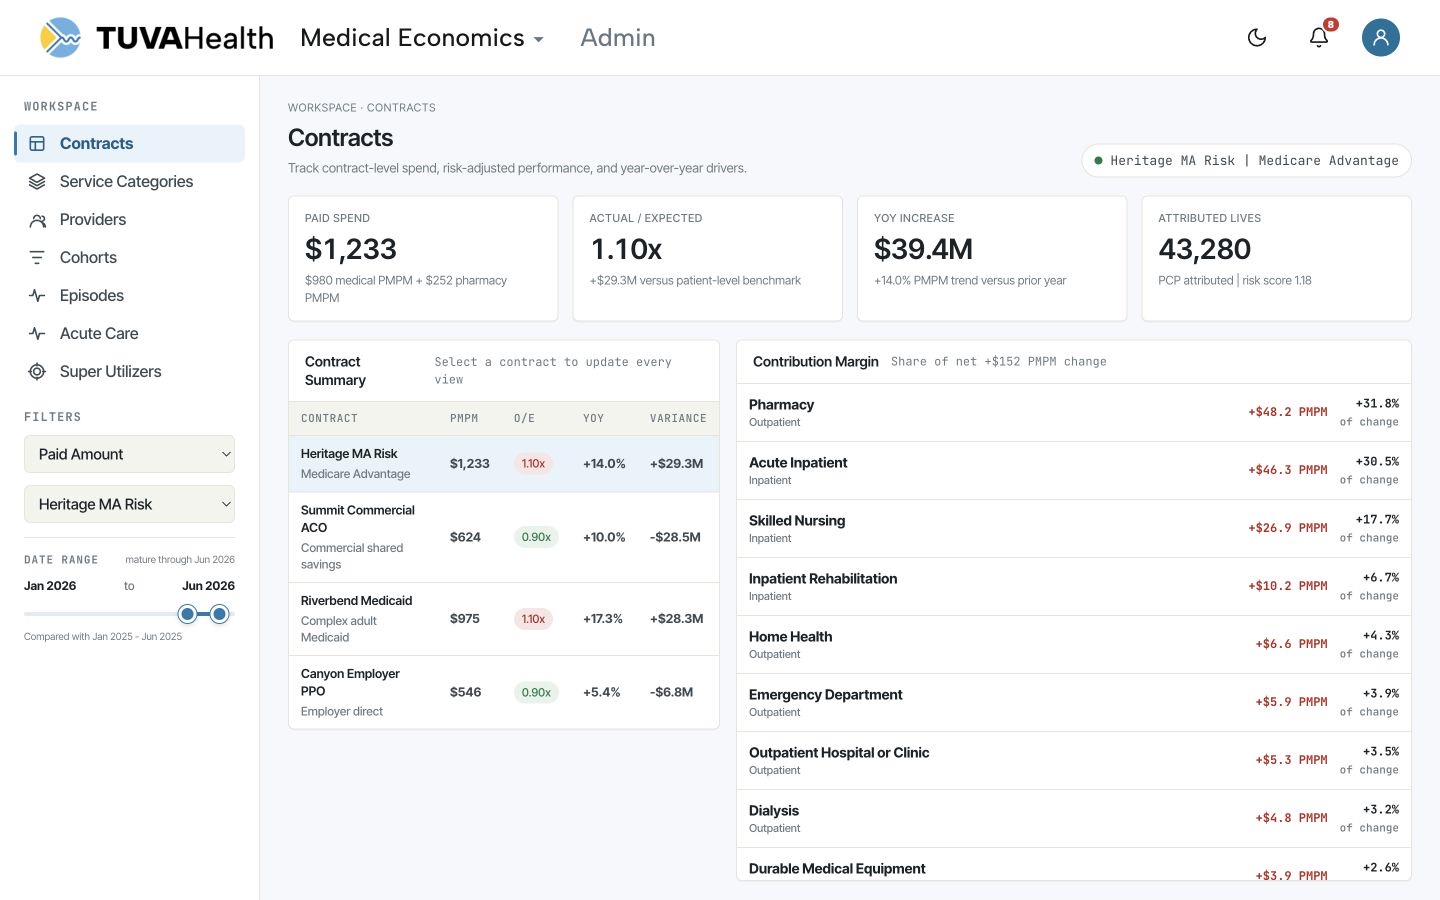Click the O/E column header
The height and width of the screenshot is (900, 1440).
pos(525,418)
